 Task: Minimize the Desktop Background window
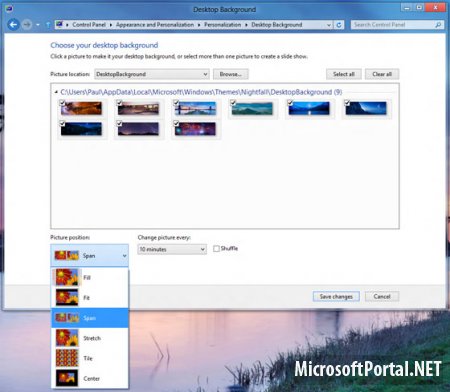[407, 7]
